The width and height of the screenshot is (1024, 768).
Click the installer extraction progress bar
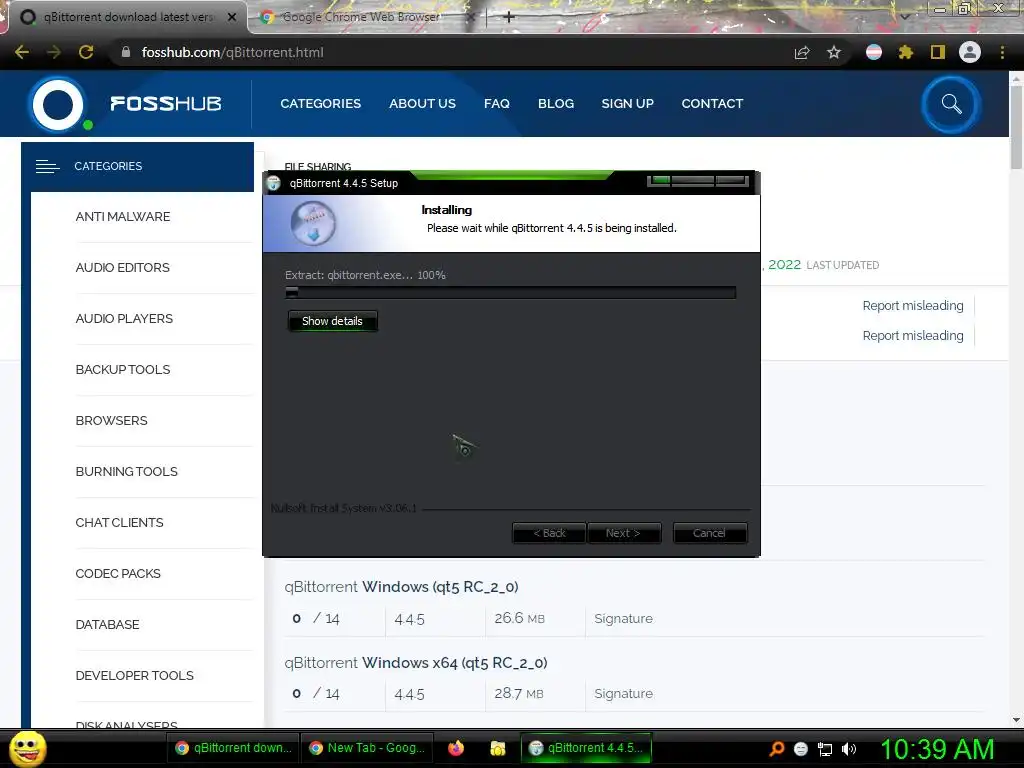[511, 293]
